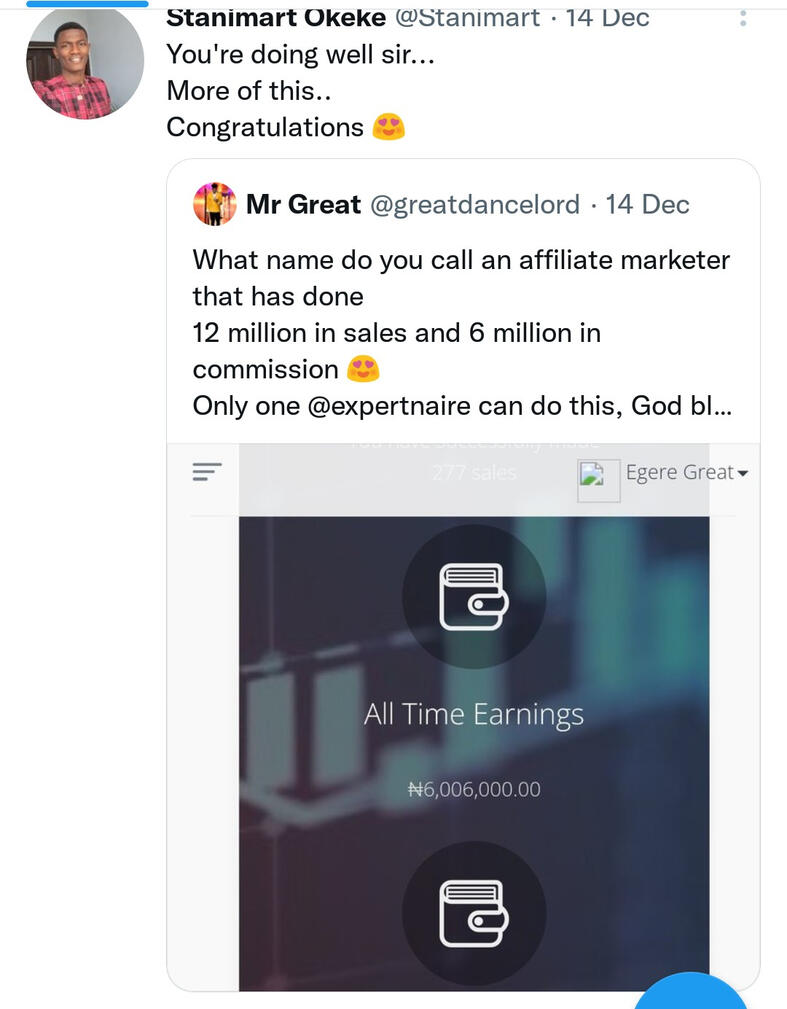Screen dimensions: 787x1009
Task: Tap the blue floating compose button
Action: pyautogui.click(x=690, y=990)
